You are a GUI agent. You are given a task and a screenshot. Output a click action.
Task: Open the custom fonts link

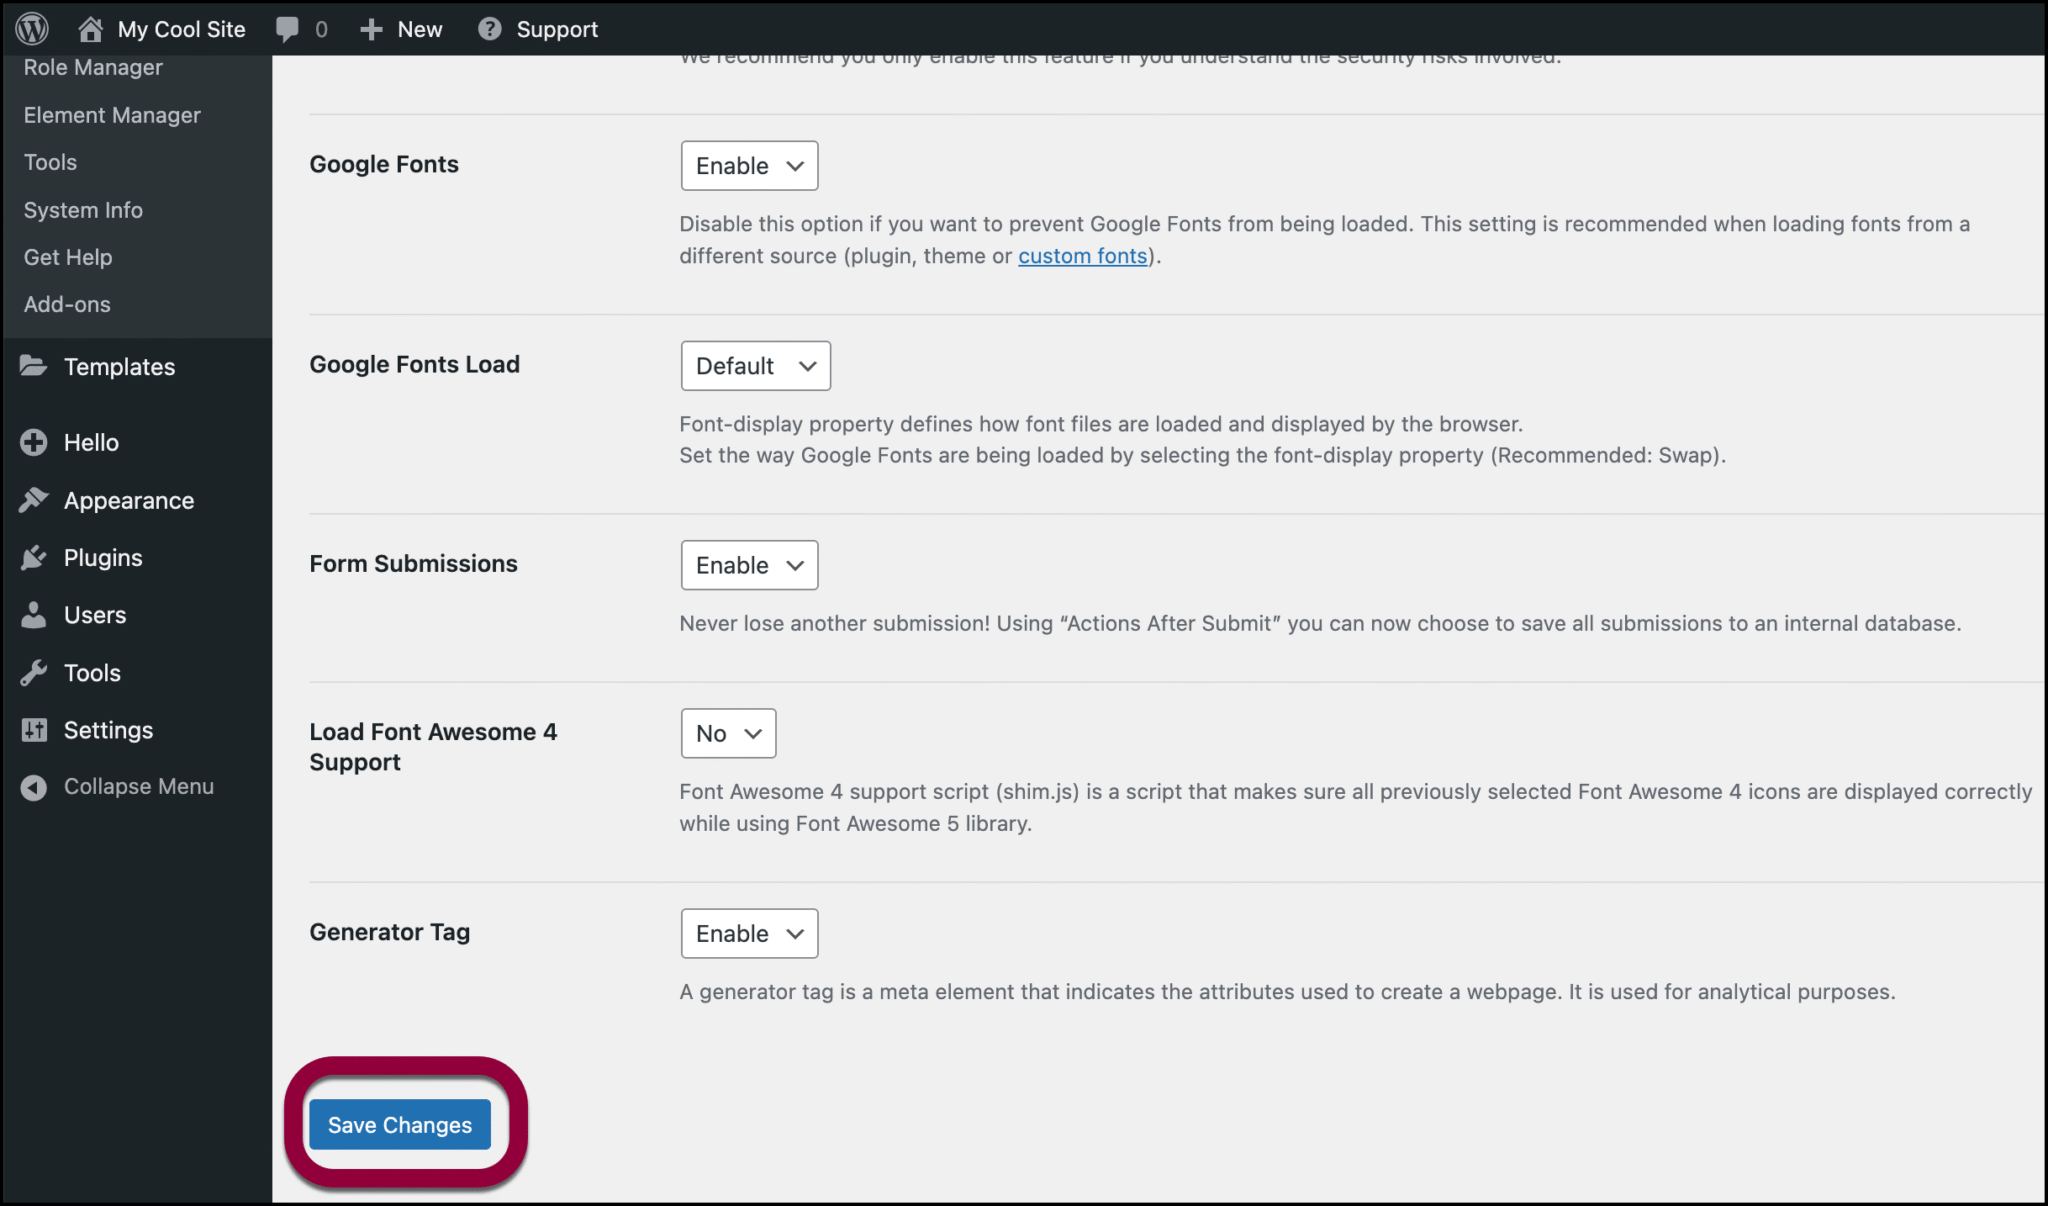click(1082, 256)
